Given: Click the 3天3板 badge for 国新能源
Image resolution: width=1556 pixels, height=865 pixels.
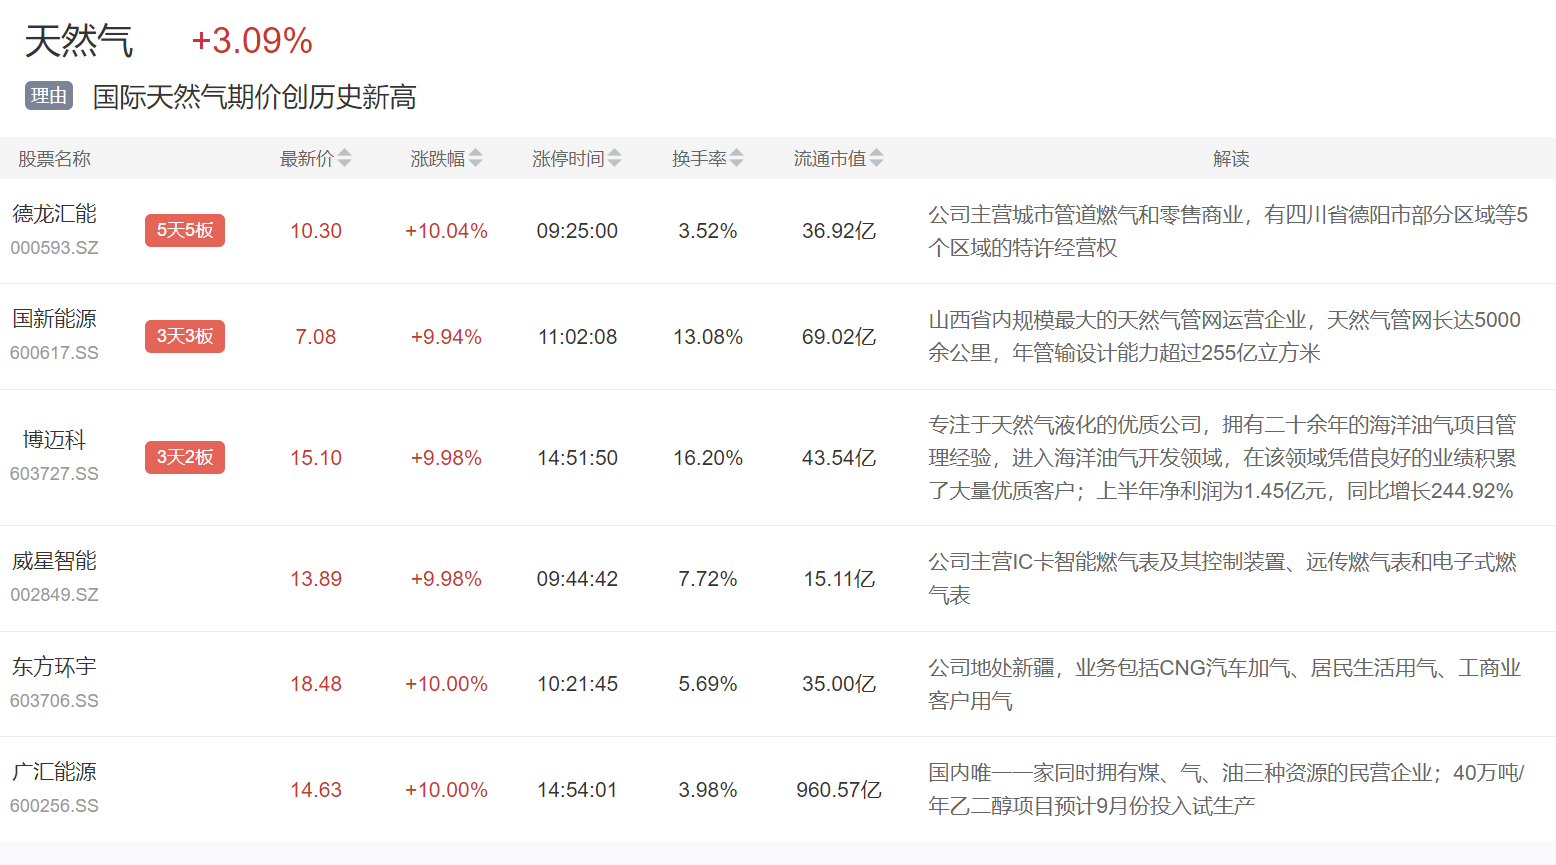Looking at the screenshot, I should (x=185, y=336).
